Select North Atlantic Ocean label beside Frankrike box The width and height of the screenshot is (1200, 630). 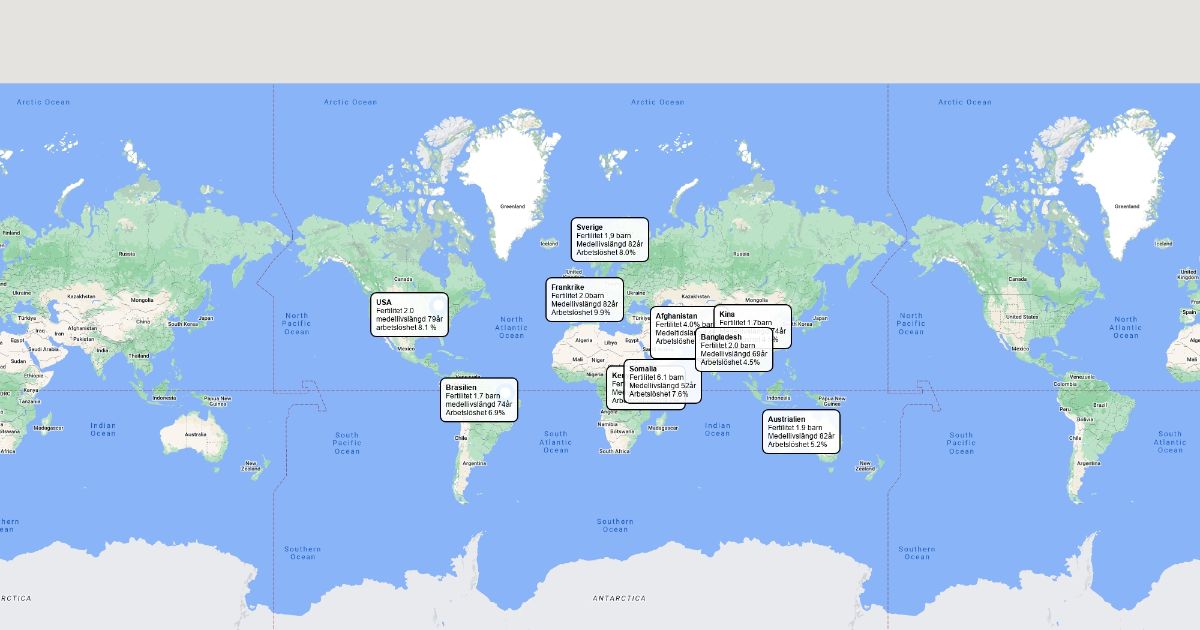point(511,327)
